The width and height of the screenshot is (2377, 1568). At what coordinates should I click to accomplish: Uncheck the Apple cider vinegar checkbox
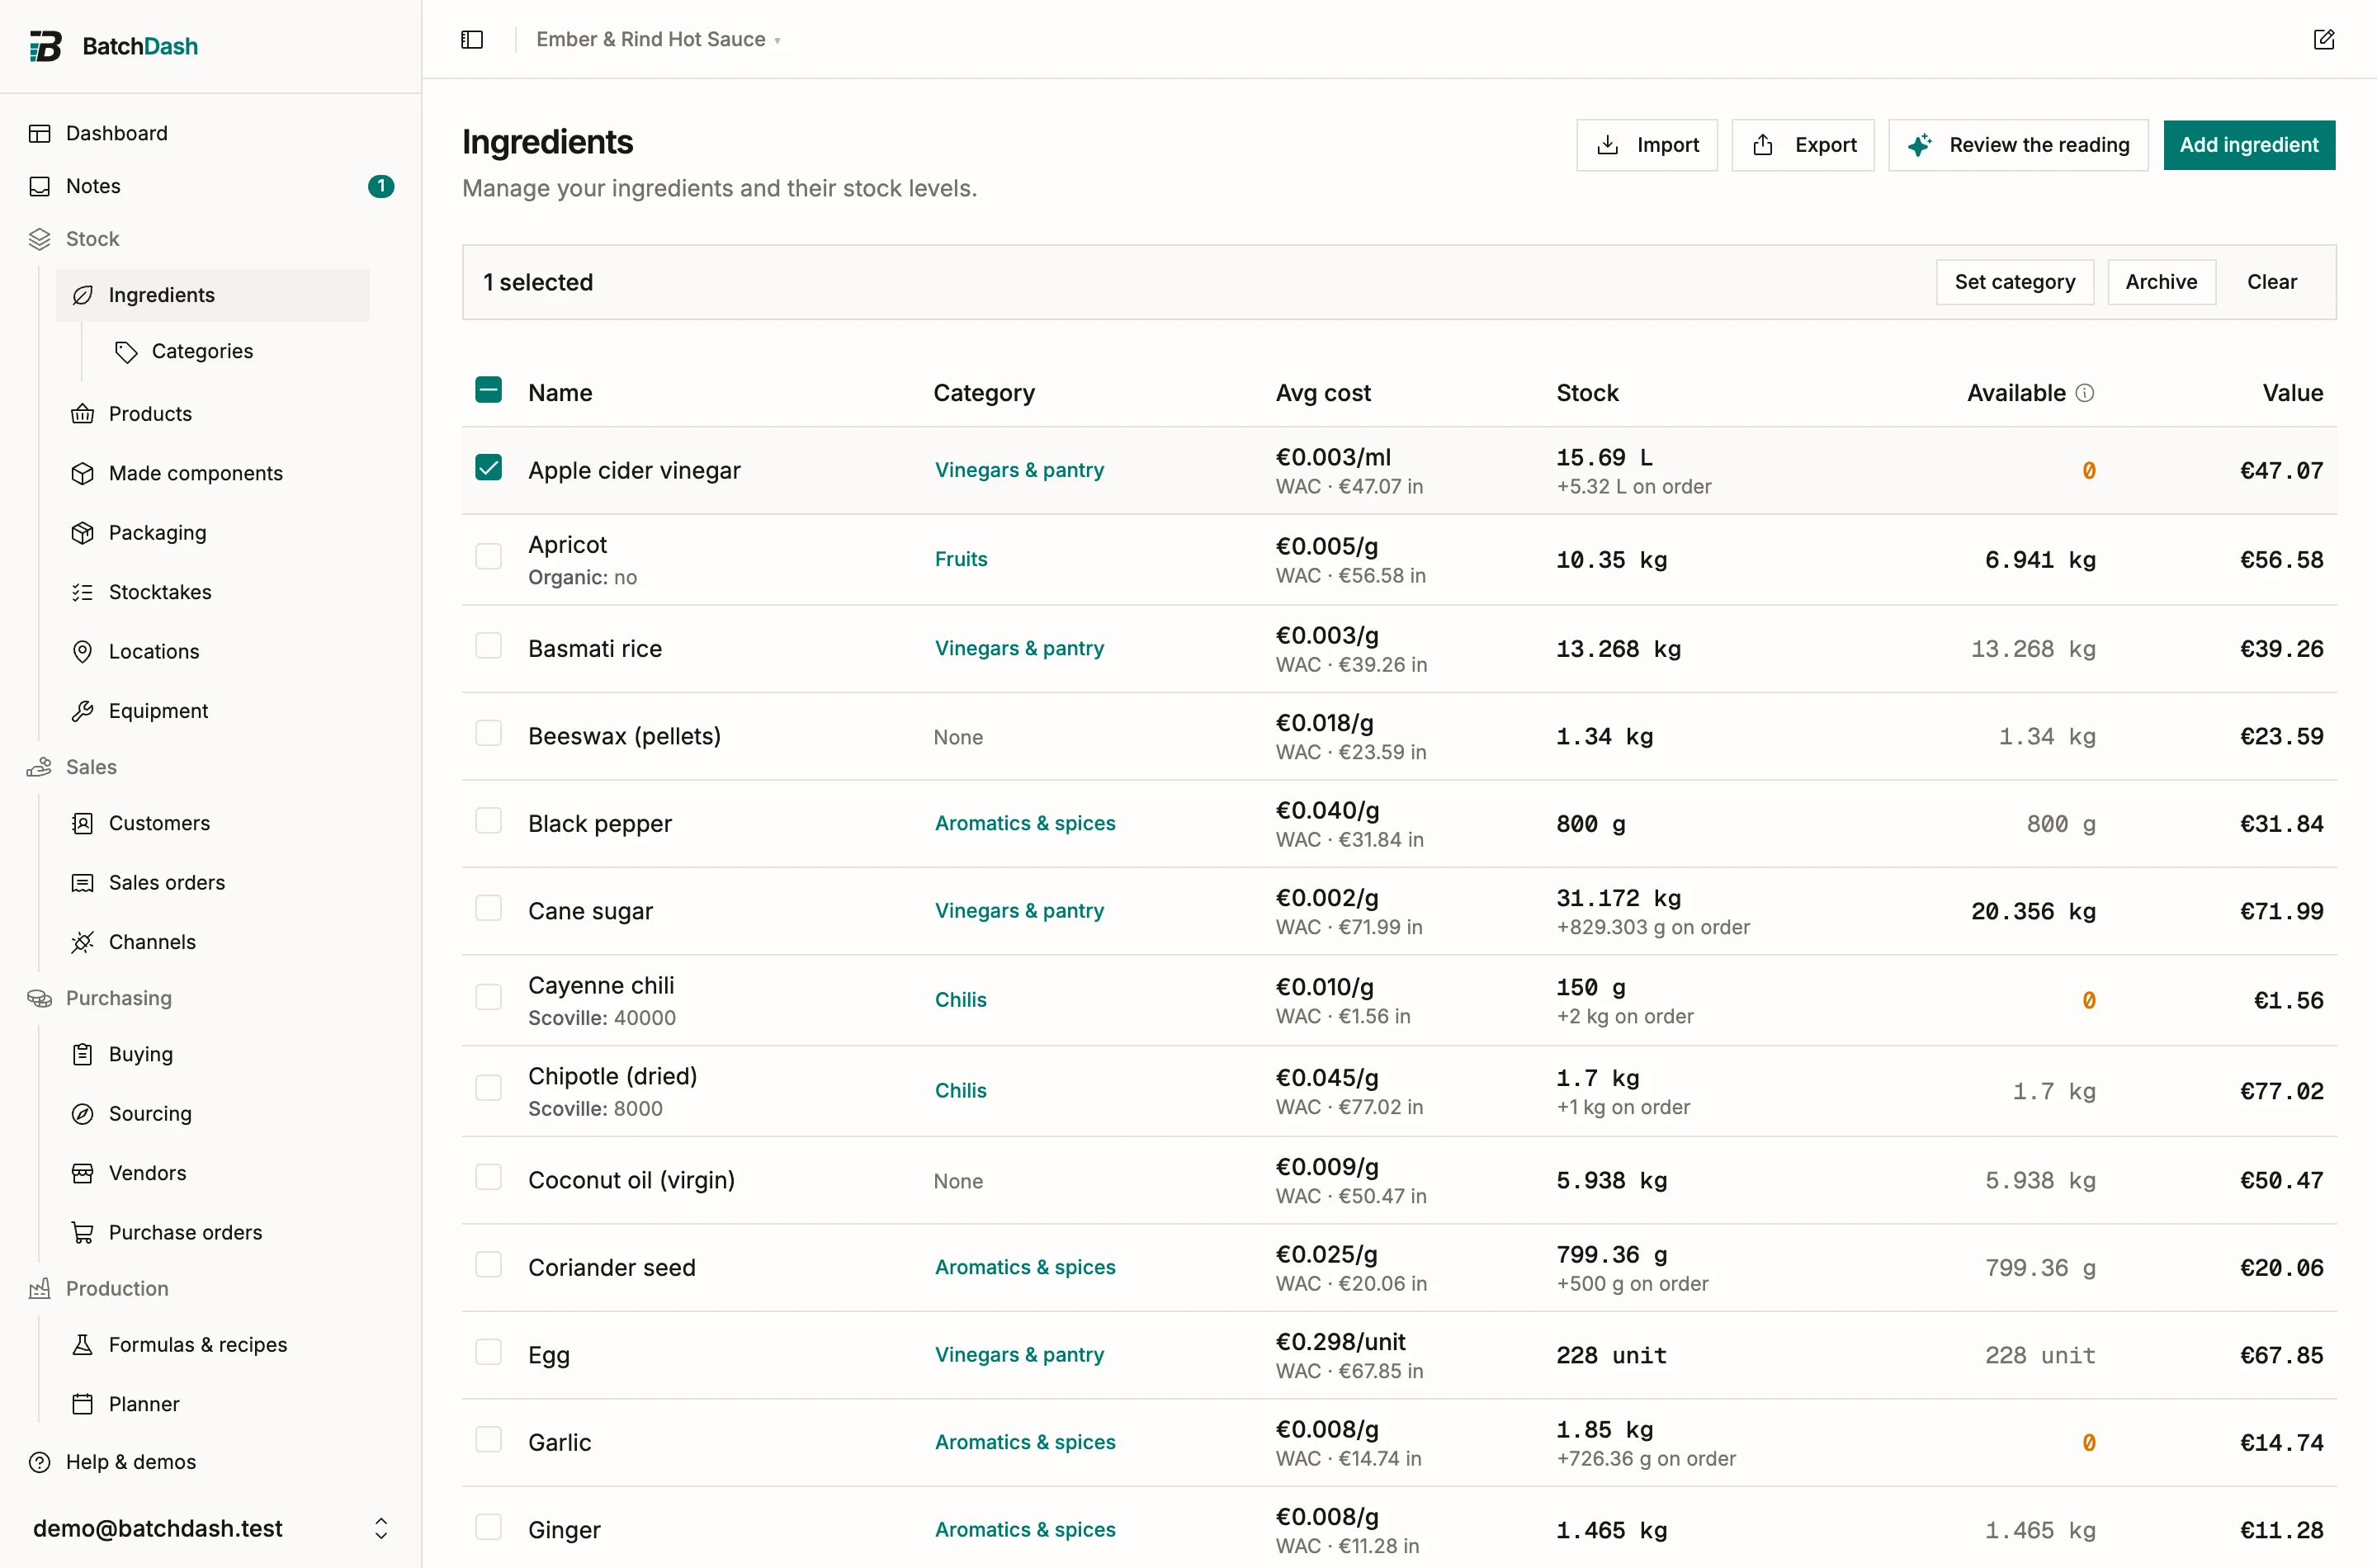click(488, 467)
